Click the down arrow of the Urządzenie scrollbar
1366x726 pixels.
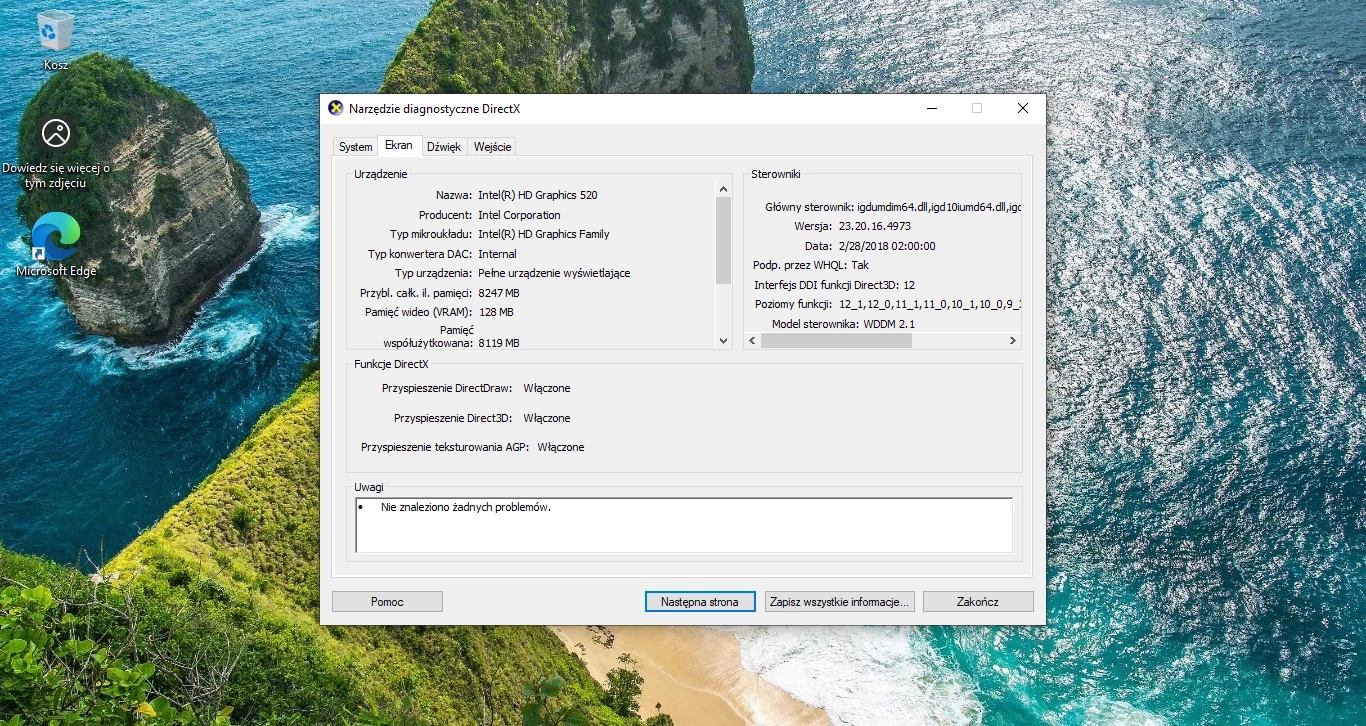pyautogui.click(x=724, y=341)
